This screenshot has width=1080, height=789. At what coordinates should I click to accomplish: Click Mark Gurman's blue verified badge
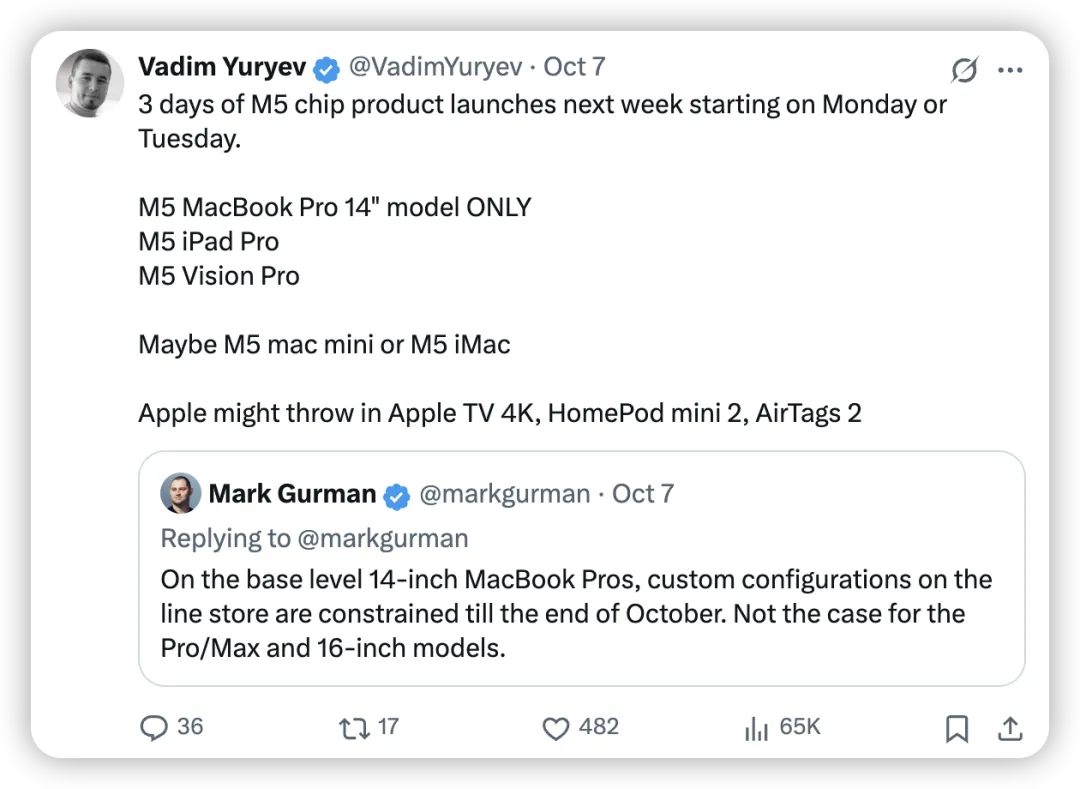pos(398,494)
